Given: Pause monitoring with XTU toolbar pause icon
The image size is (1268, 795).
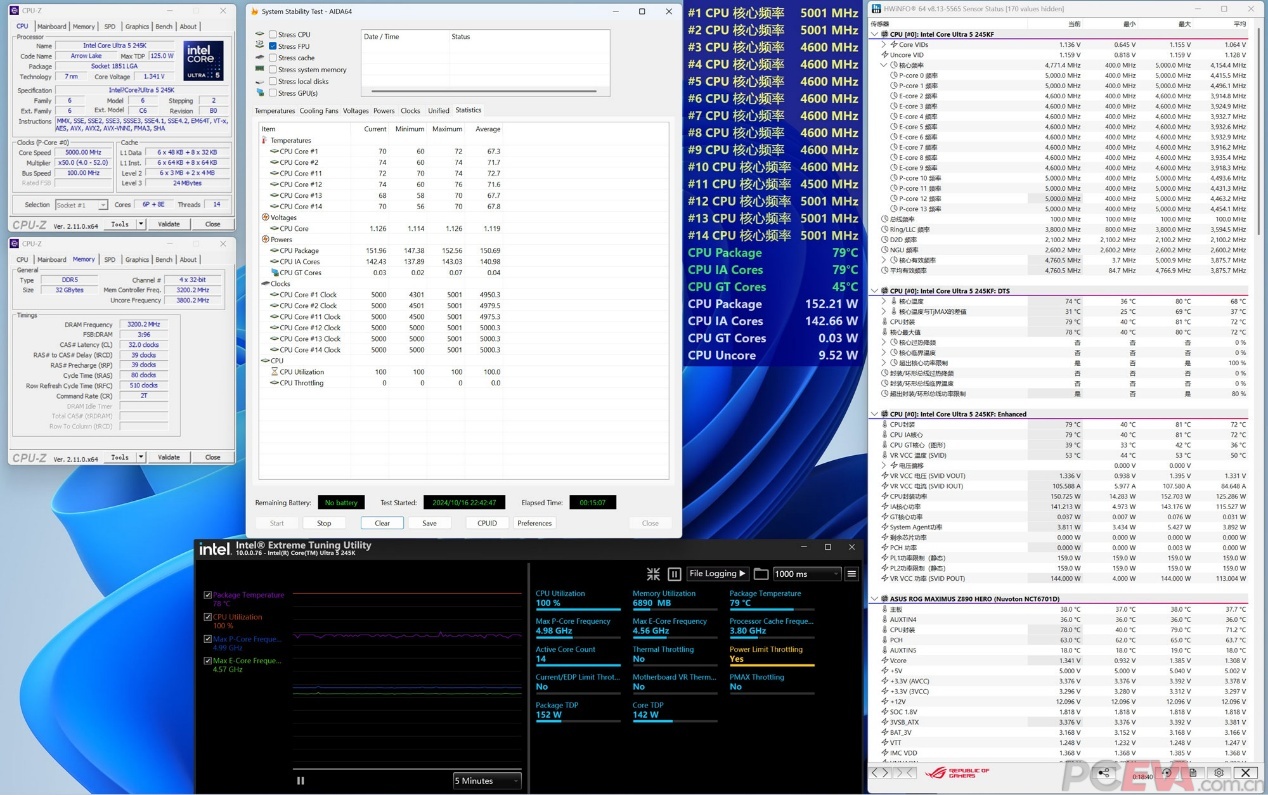Looking at the screenshot, I should (674, 574).
